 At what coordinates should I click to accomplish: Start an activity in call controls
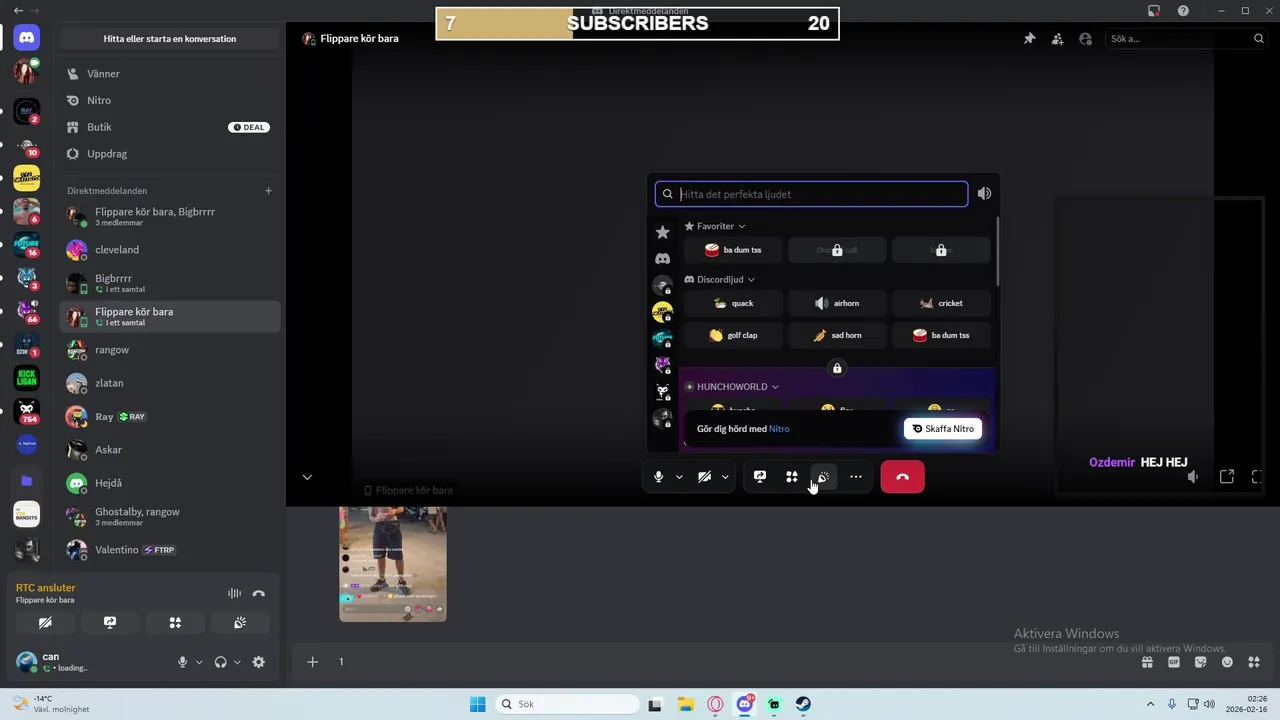tap(792, 477)
